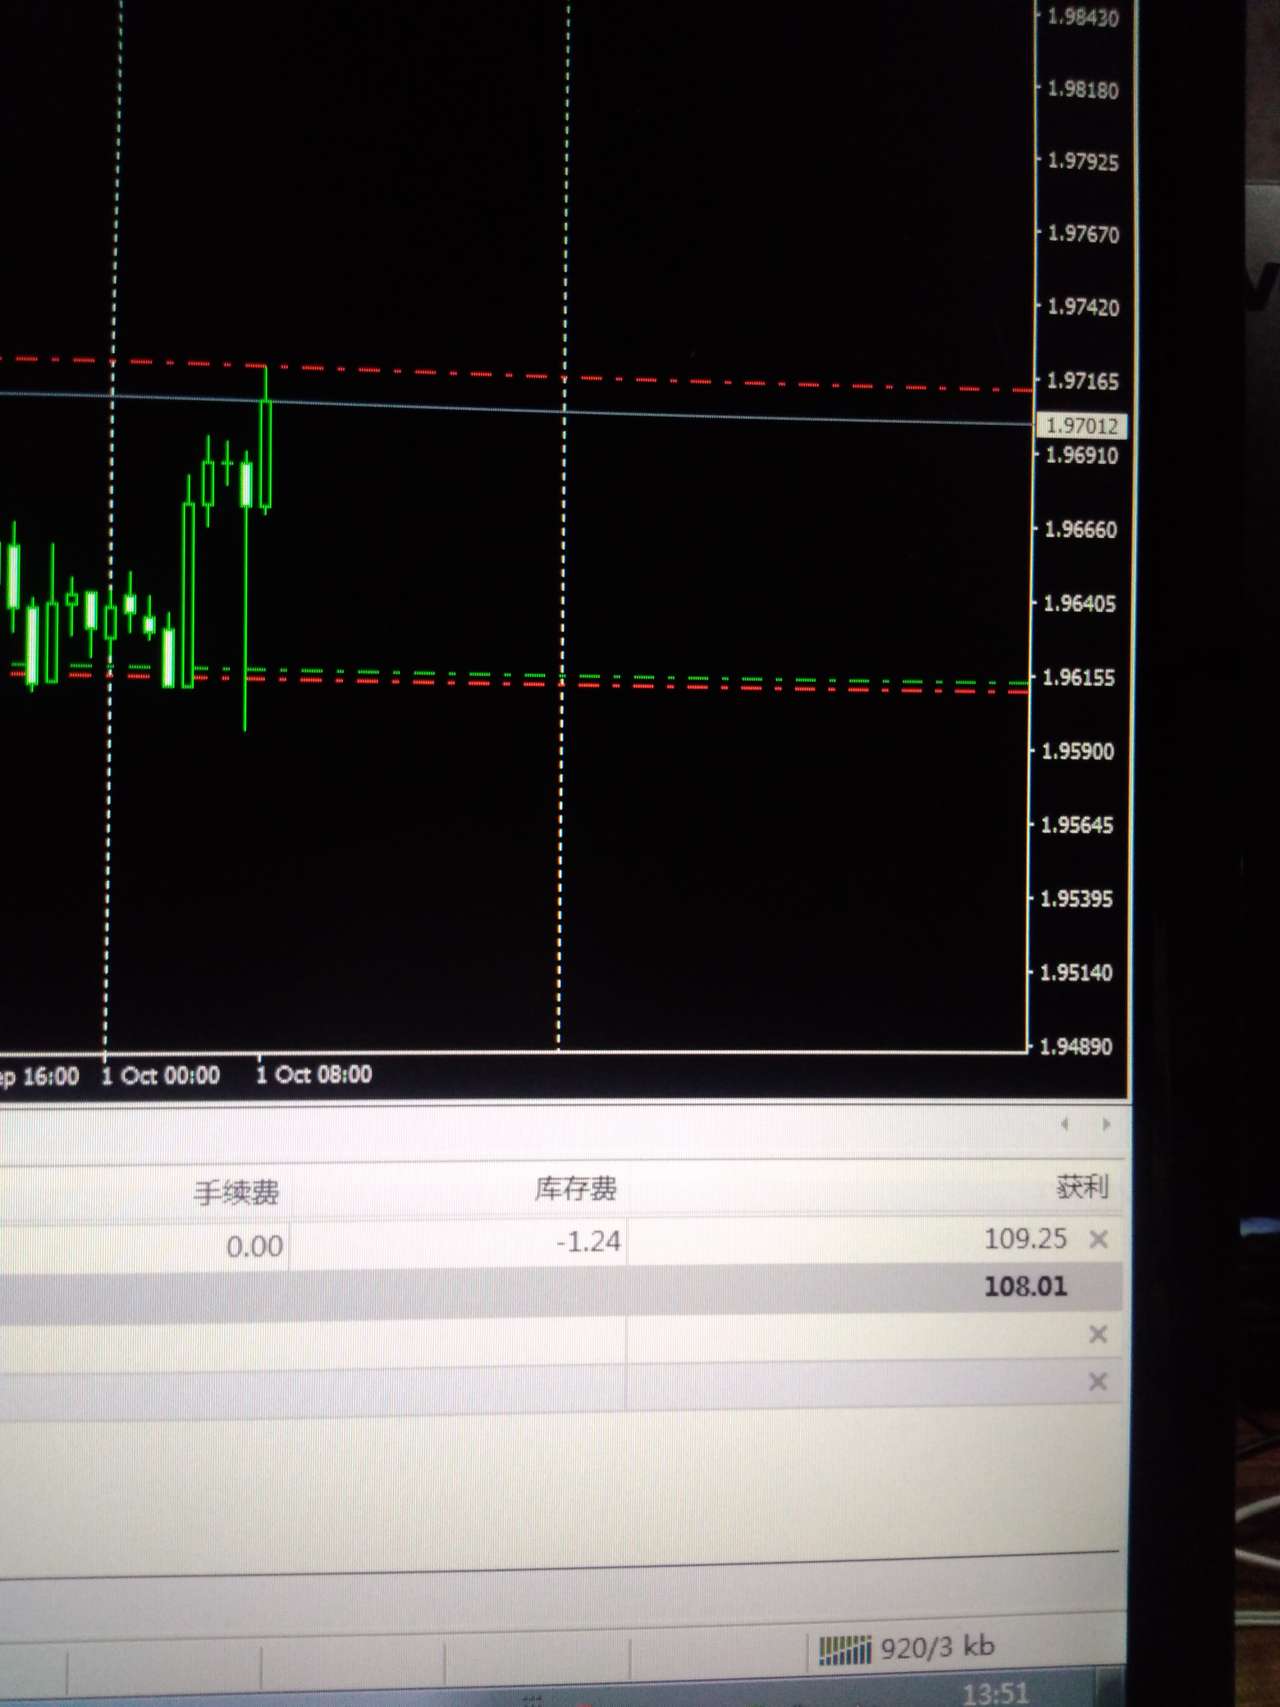Viewport: 1280px width, 1707px height.
Task: Click the 920/3 kb status entry
Action: pyautogui.click(x=937, y=1647)
